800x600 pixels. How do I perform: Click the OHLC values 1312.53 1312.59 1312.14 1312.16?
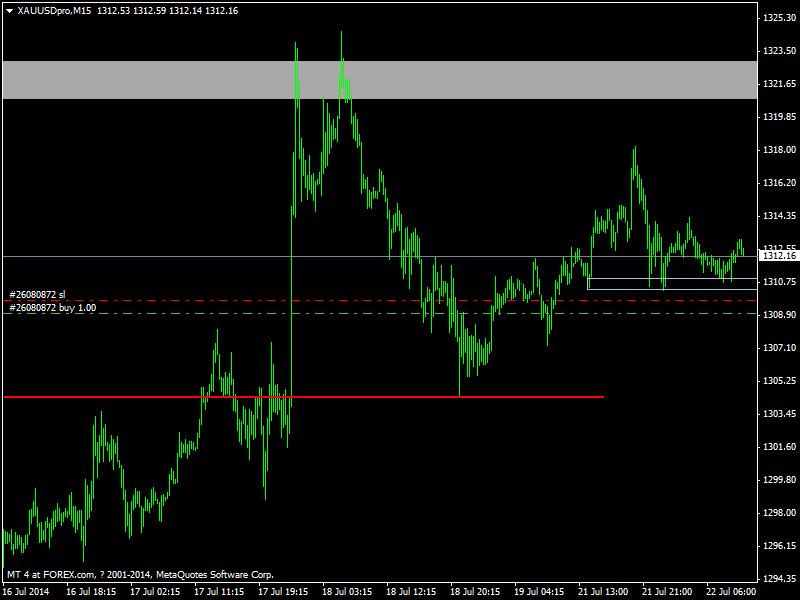[x=167, y=11]
